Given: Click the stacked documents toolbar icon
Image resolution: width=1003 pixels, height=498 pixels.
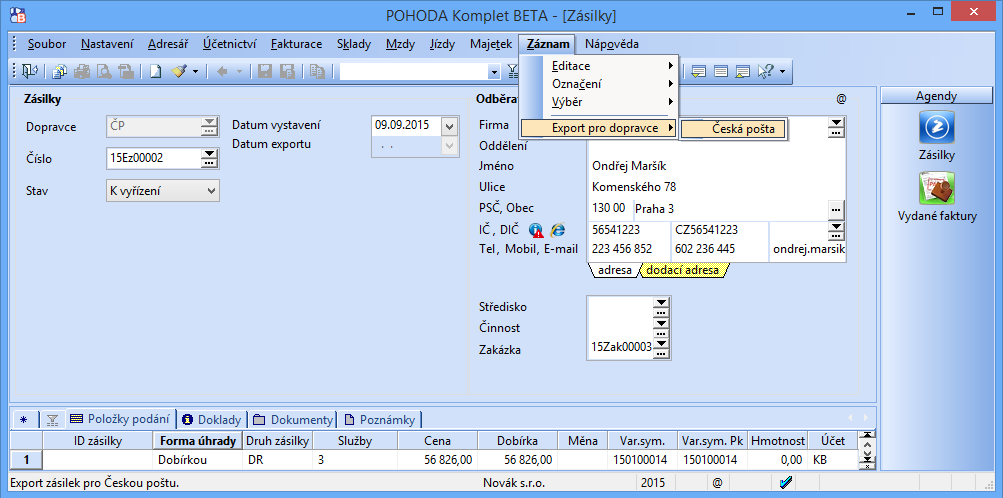Looking at the screenshot, I should coord(59,72).
